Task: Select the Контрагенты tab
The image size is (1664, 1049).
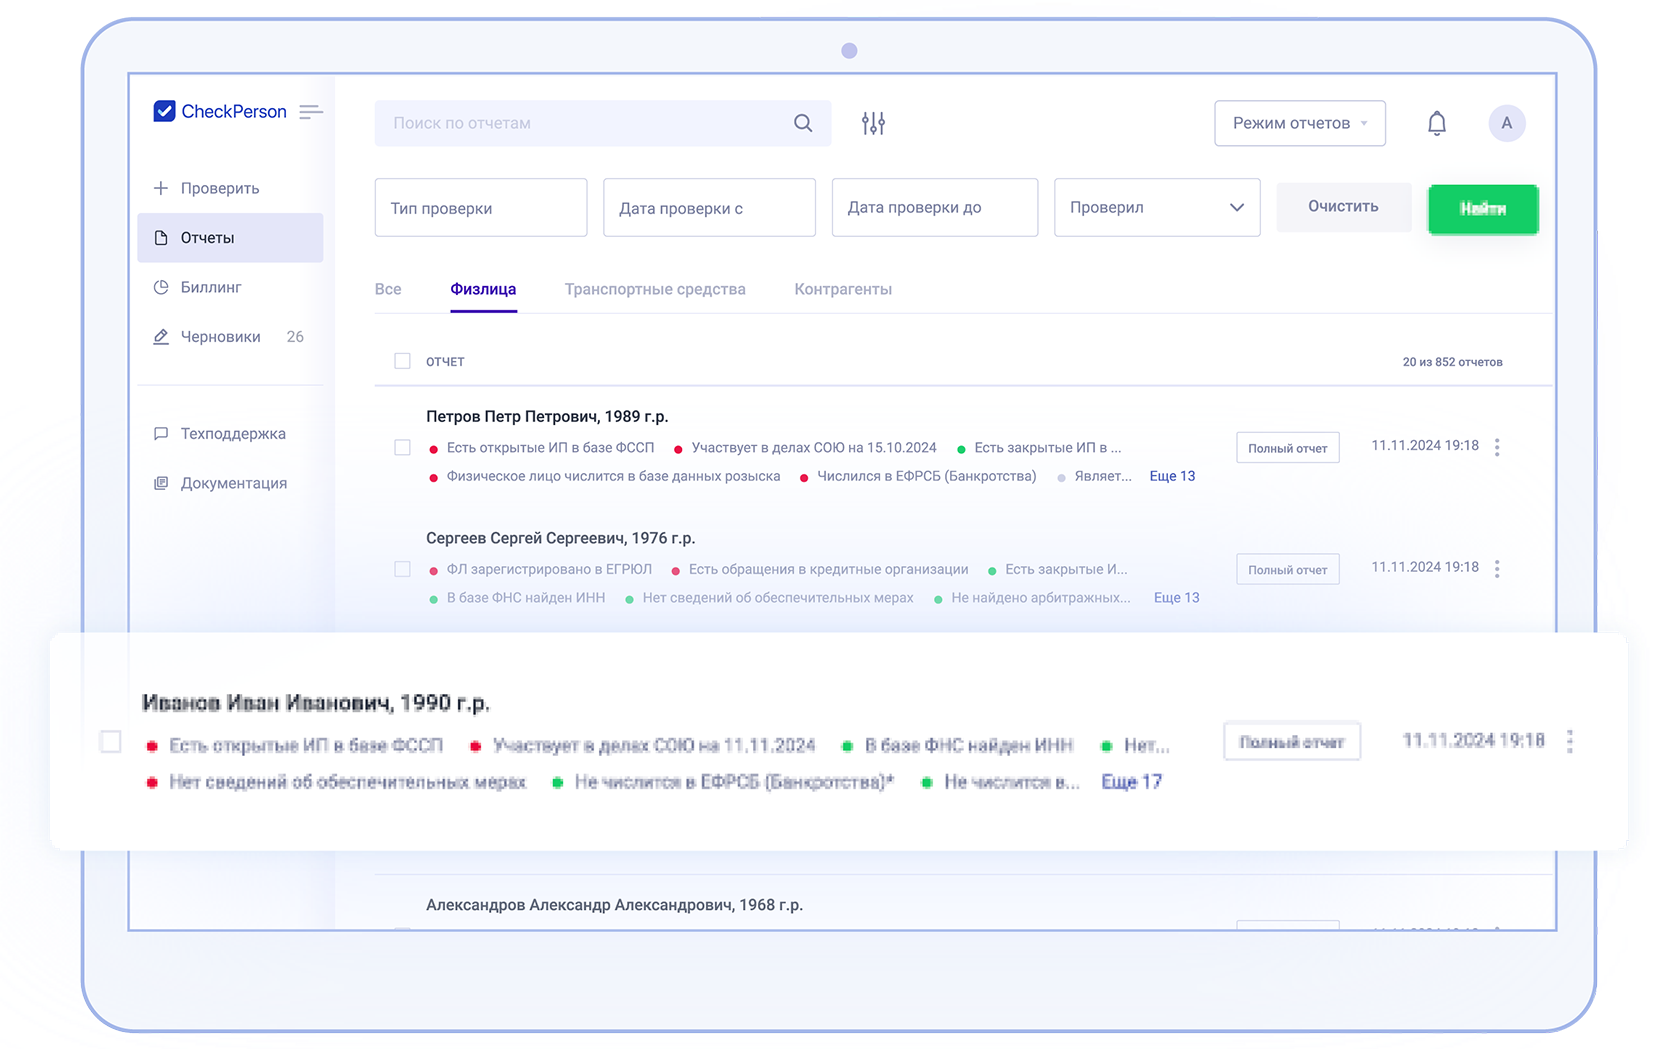Action: (x=842, y=289)
